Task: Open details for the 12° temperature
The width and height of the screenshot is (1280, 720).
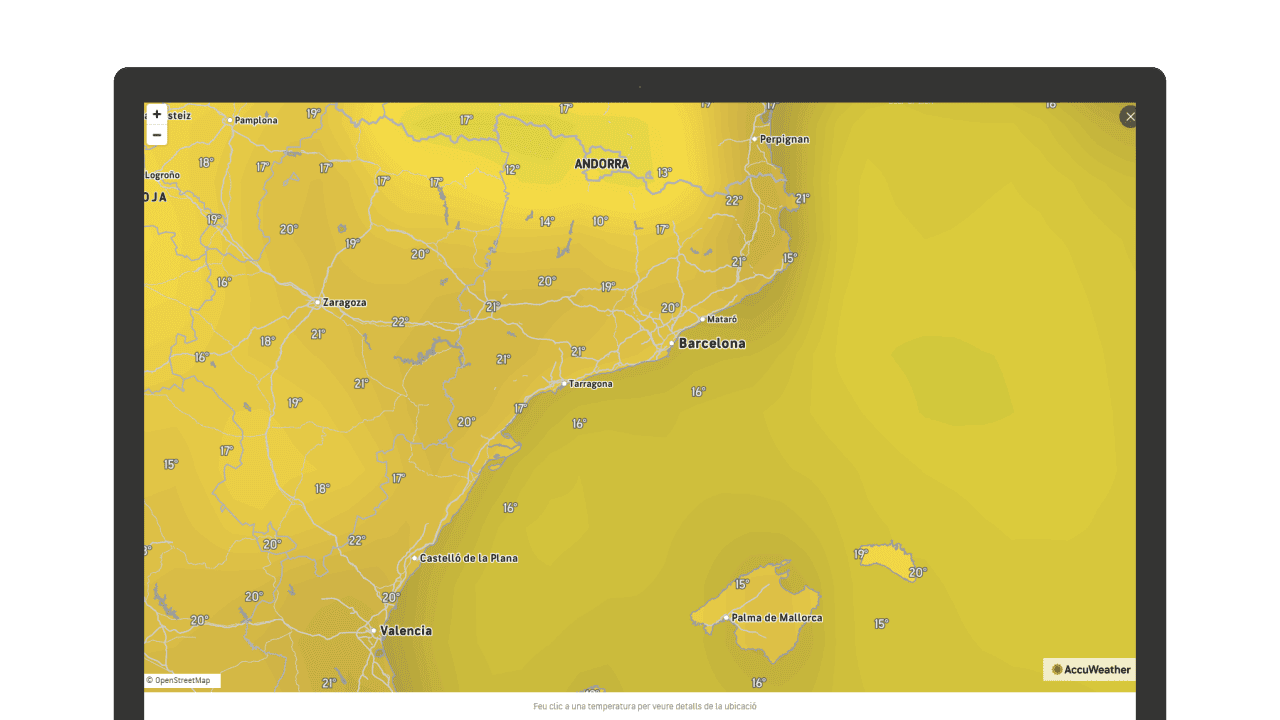Action: coord(512,170)
